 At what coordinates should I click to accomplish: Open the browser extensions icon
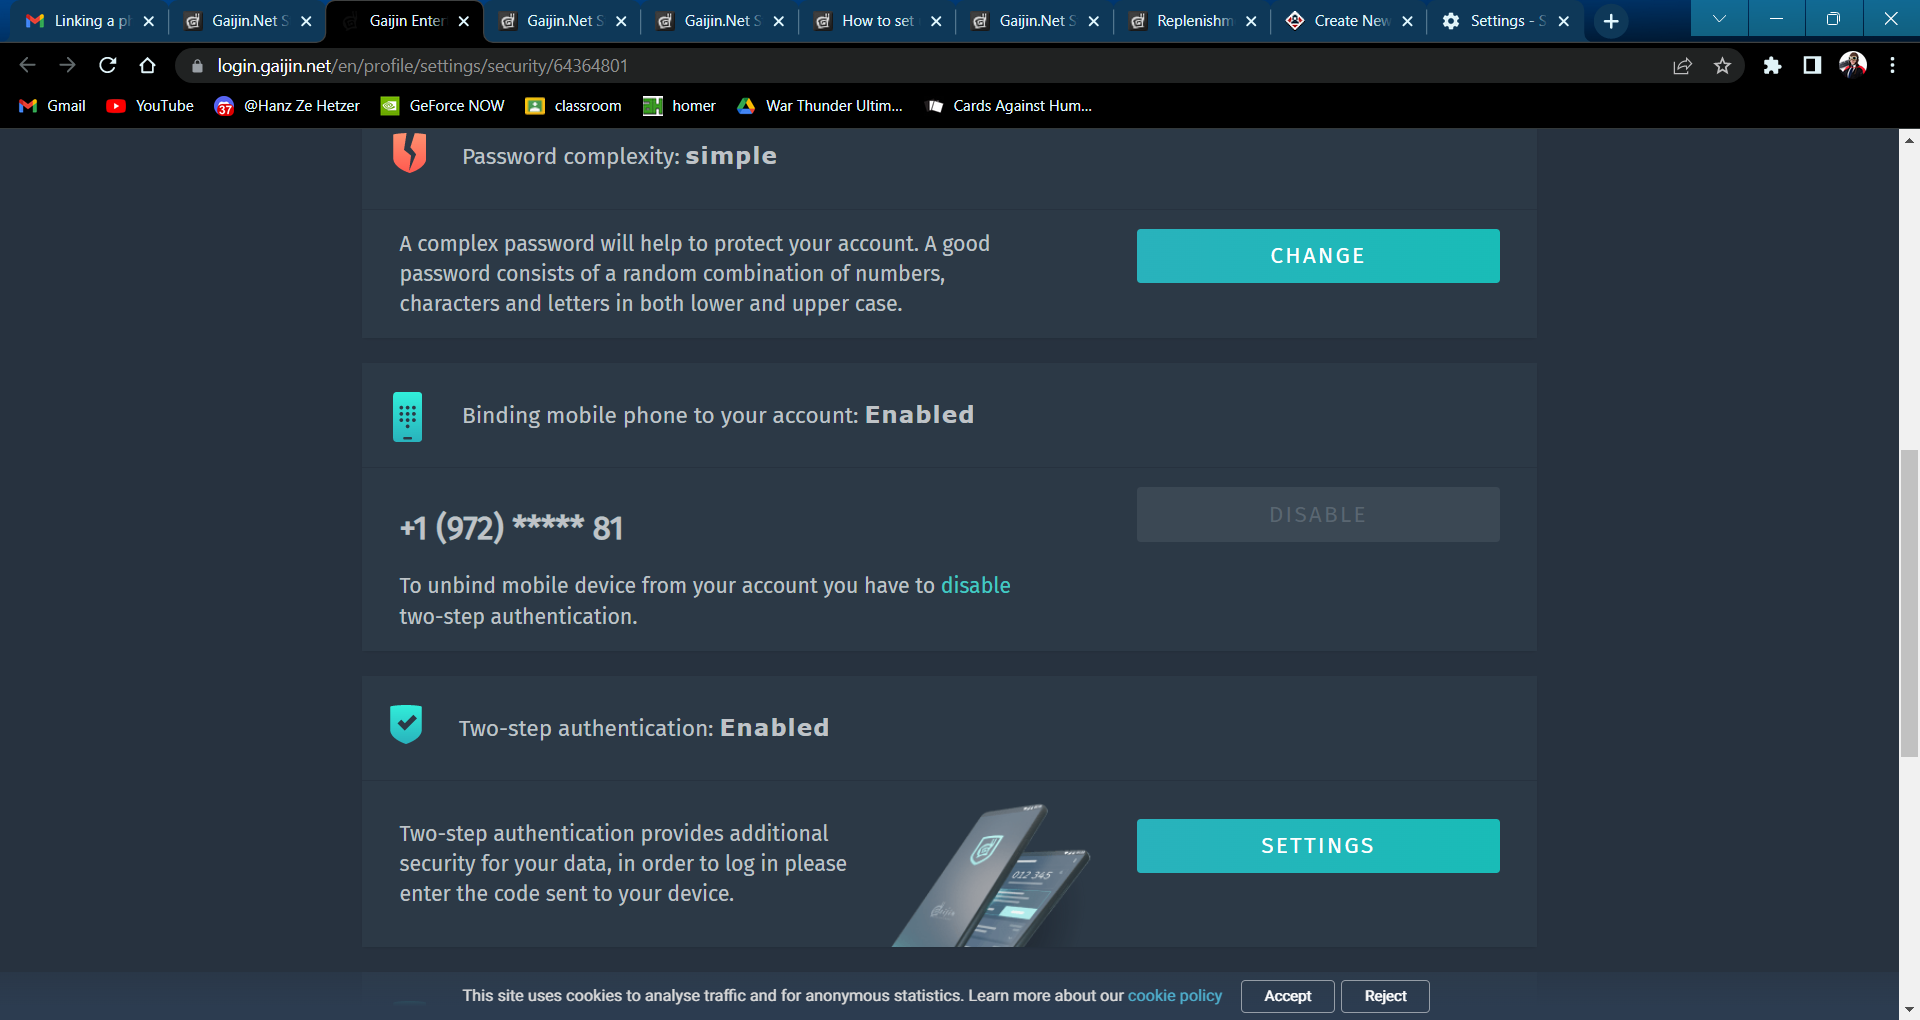pyautogui.click(x=1773, y=65)
